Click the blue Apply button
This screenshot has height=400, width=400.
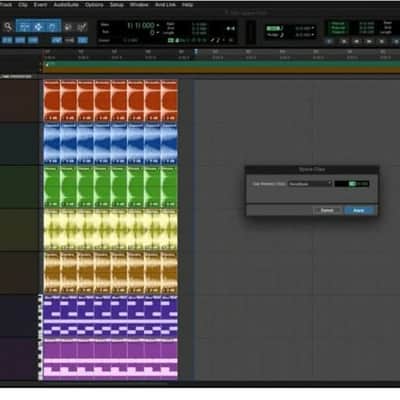tap(359, 210)
